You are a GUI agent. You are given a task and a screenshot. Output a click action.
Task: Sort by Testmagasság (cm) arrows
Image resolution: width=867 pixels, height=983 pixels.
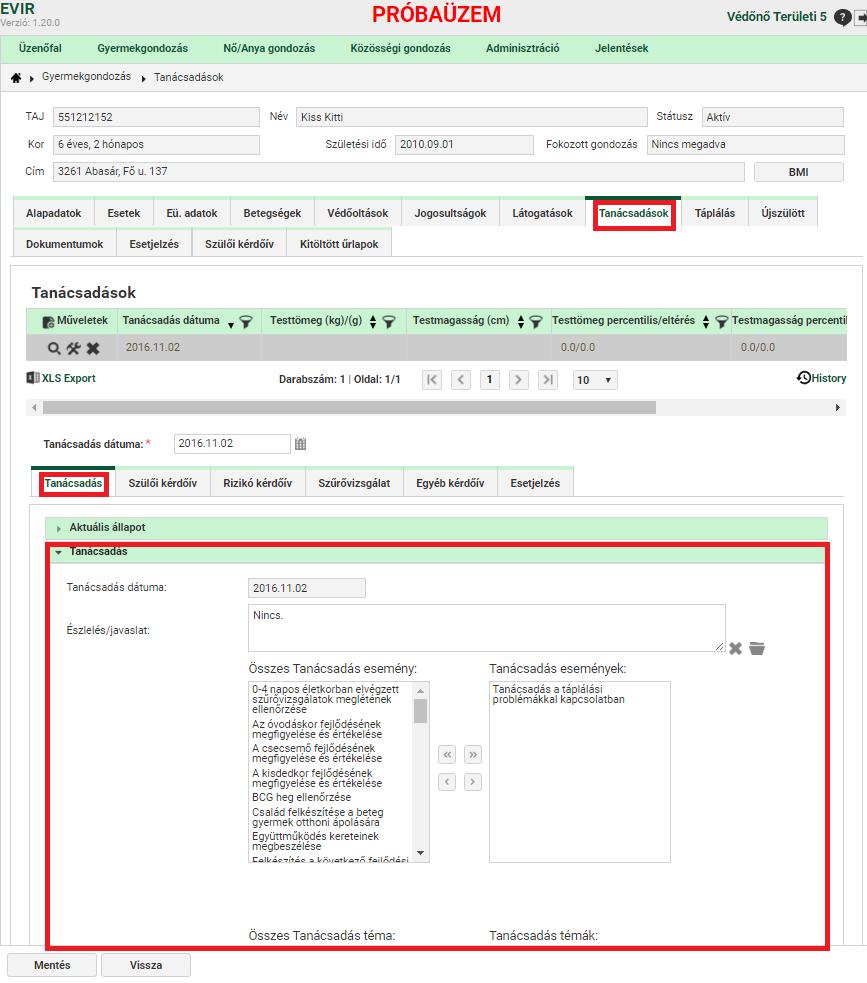pos(520,322)
